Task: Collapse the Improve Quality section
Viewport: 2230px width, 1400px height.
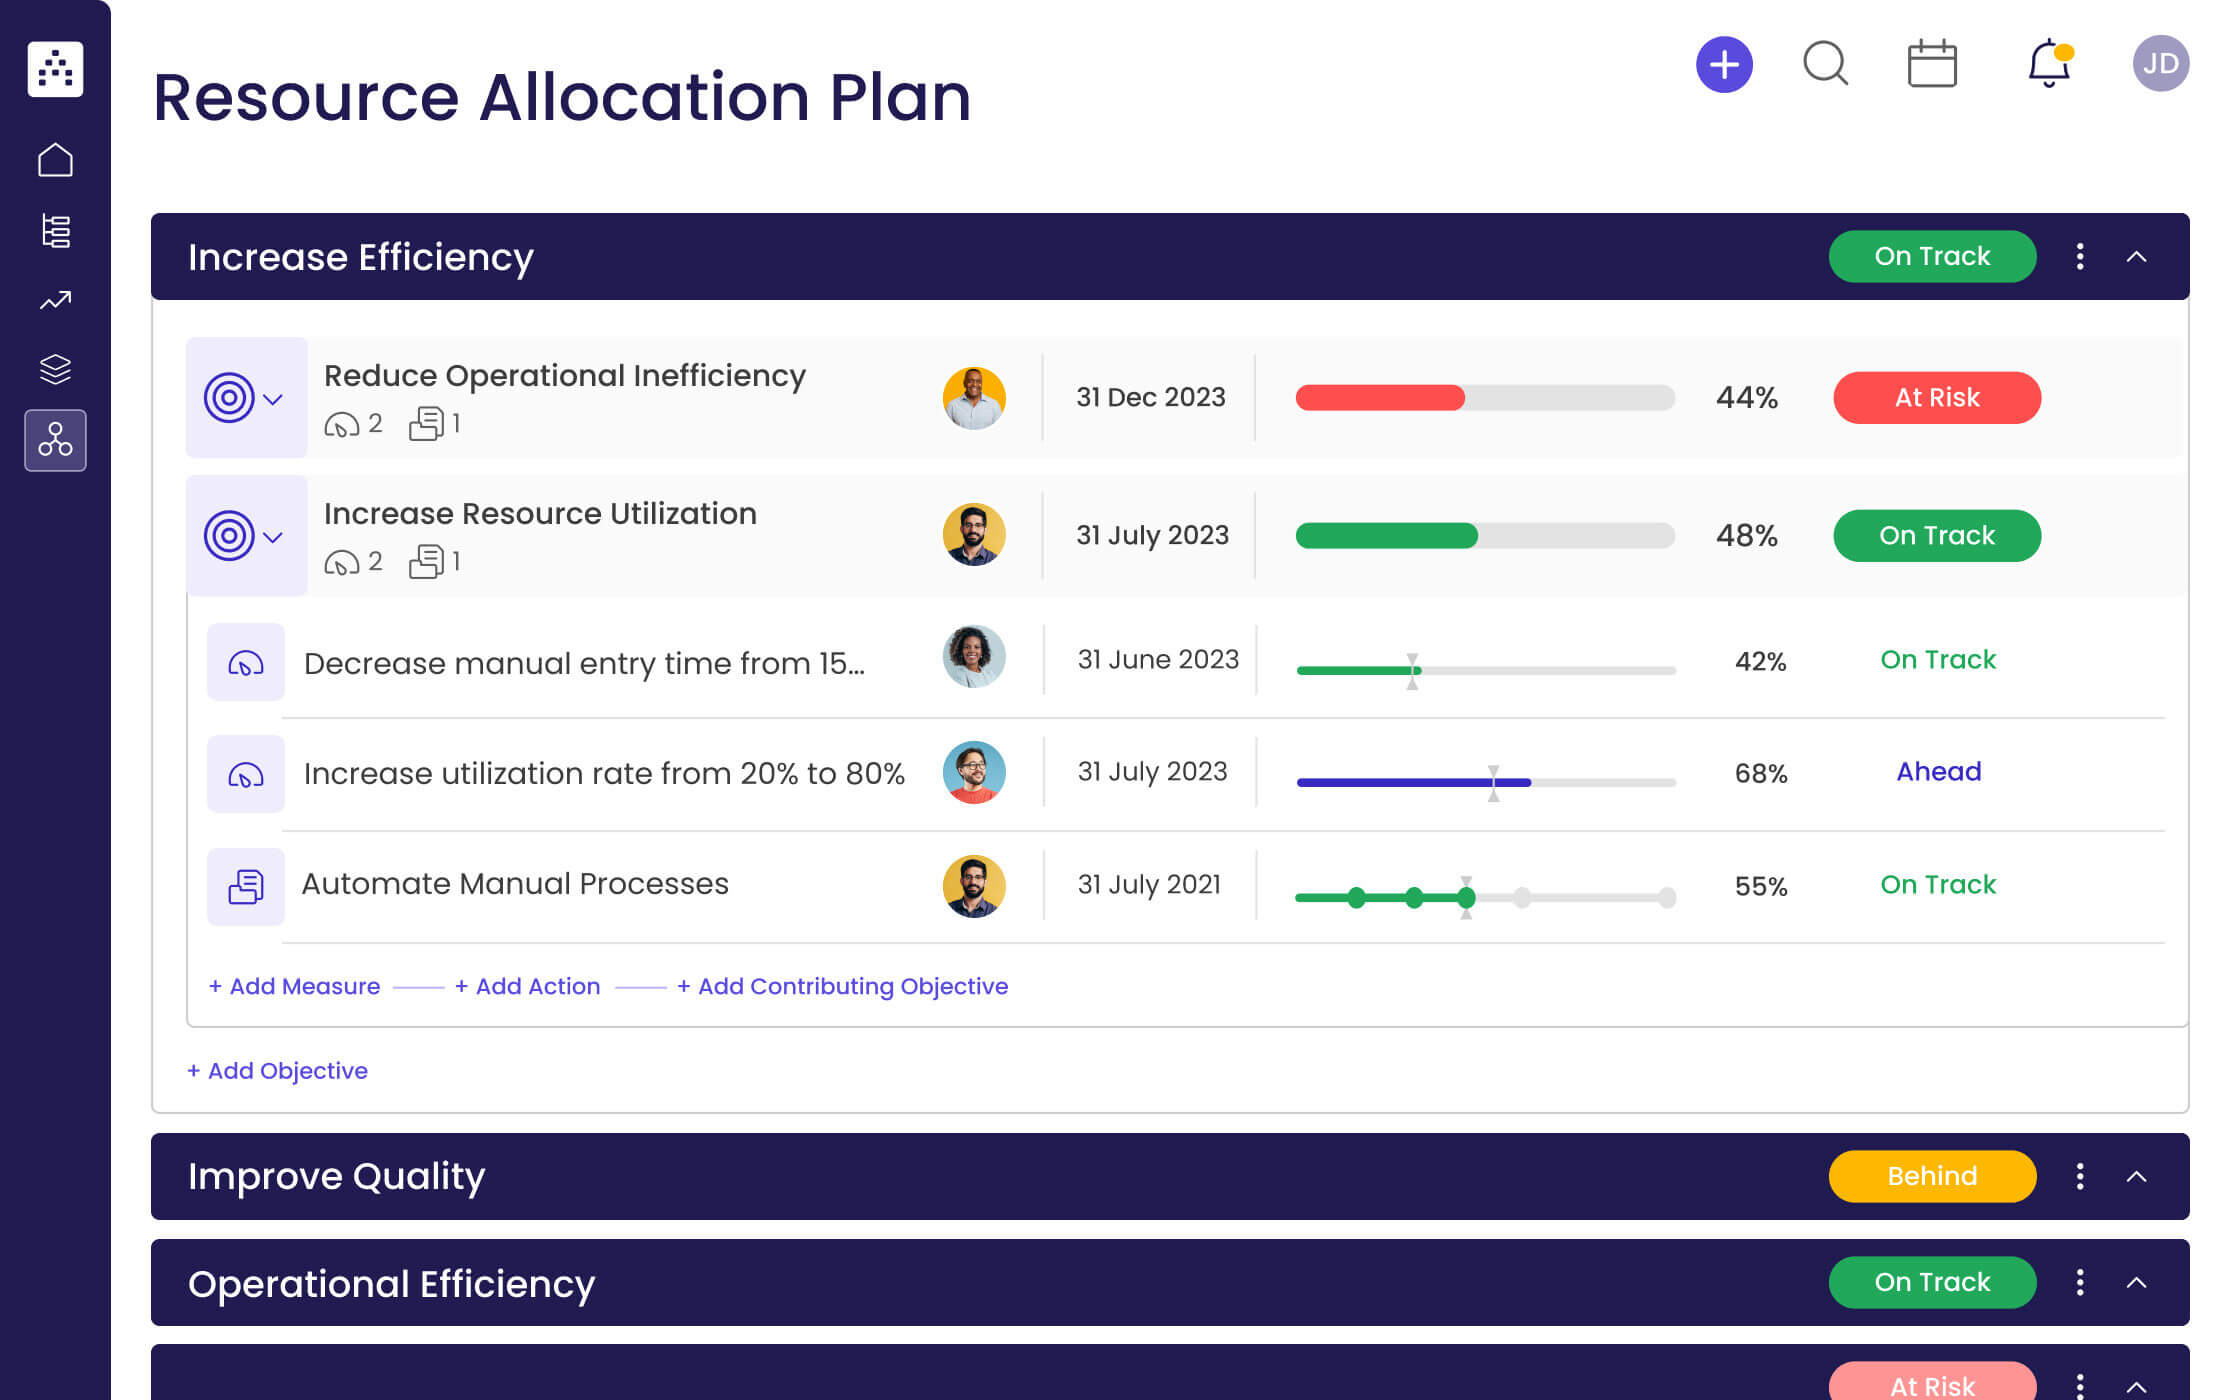Action: [x=2135, y=1176]
